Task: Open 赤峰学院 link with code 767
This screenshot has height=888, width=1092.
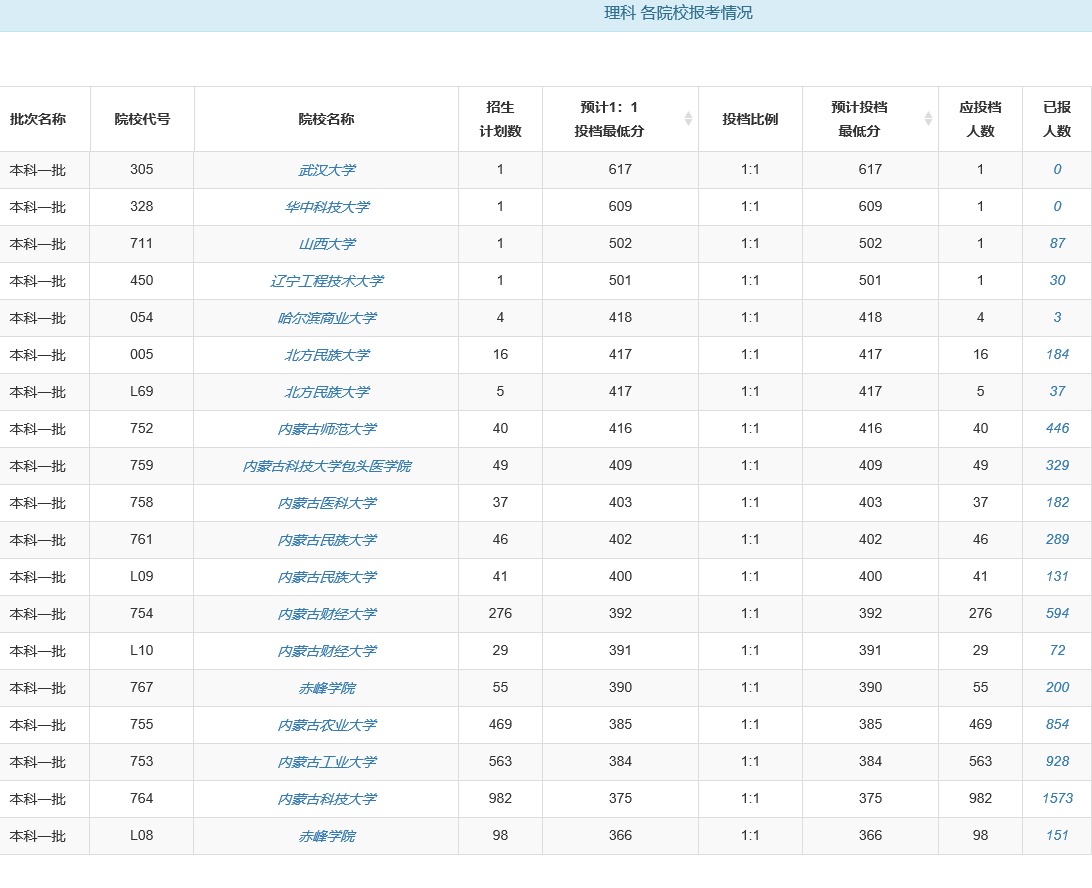Action: pyautogui.click(x=326, y=688)
